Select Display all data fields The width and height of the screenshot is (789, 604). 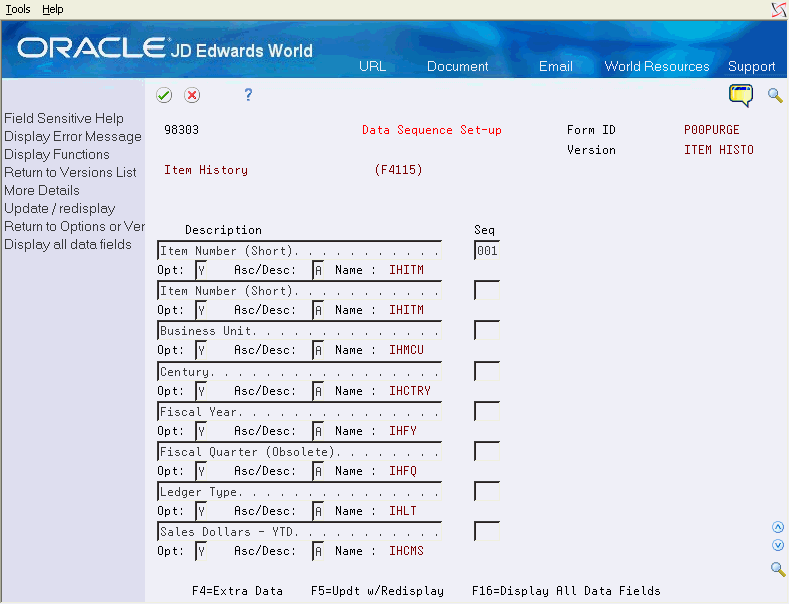point(68,245)
